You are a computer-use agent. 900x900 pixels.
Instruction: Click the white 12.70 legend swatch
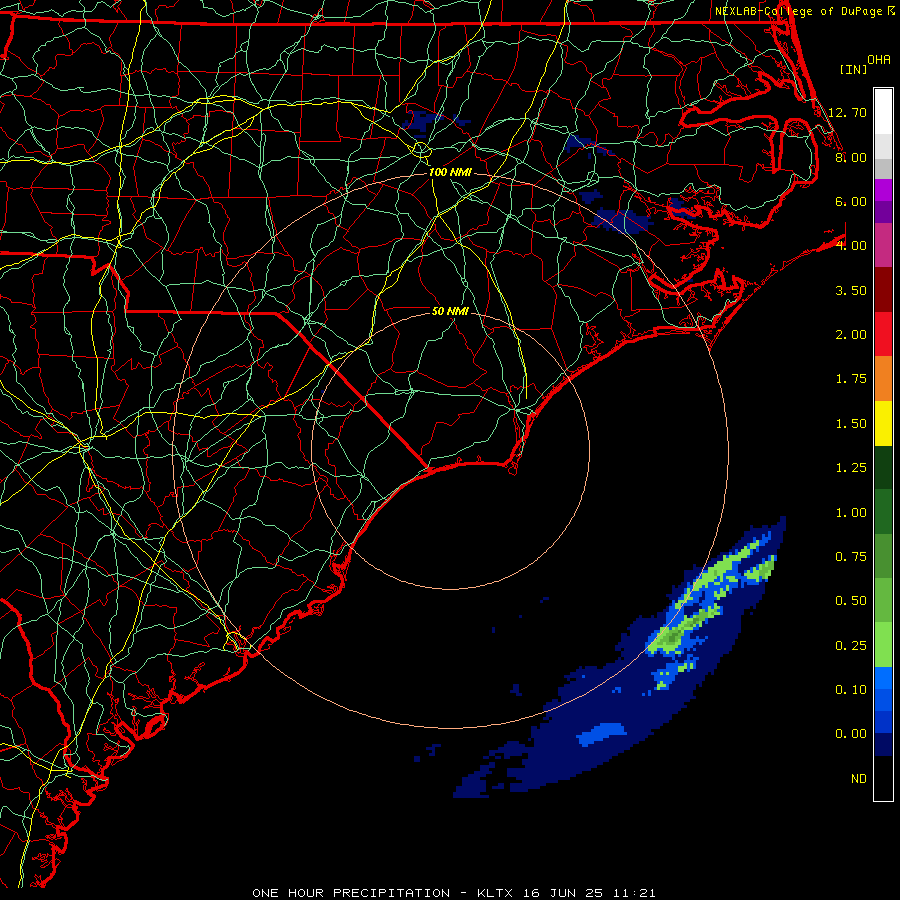[x=883, y=111]
